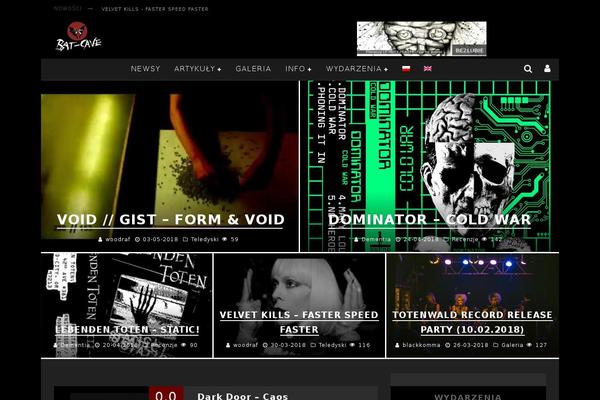Viewport: 600px width, 400px height.
Task: Open Recenzje category under Lebenden Toten
Action: coord(164,345)
